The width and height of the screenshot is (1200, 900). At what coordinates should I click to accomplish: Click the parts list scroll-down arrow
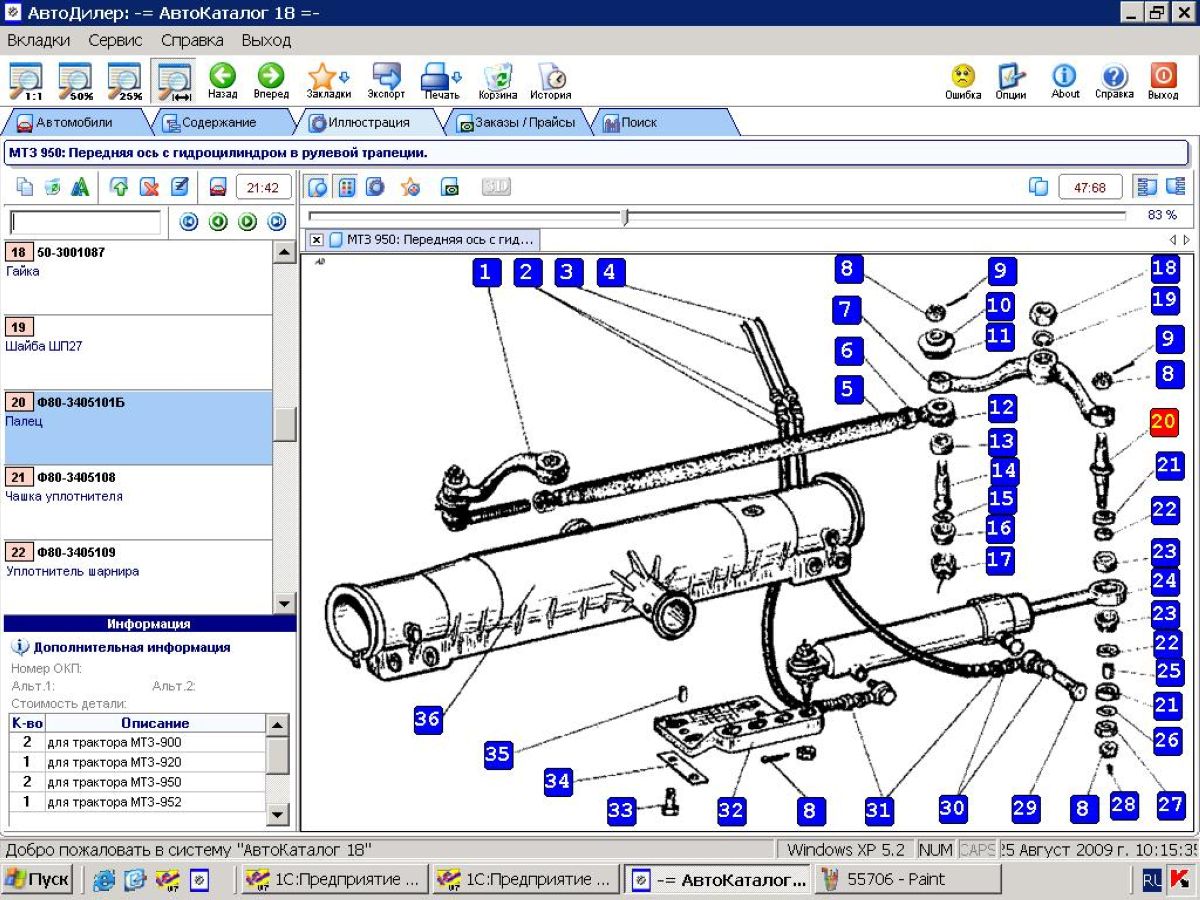click(285, 604)
